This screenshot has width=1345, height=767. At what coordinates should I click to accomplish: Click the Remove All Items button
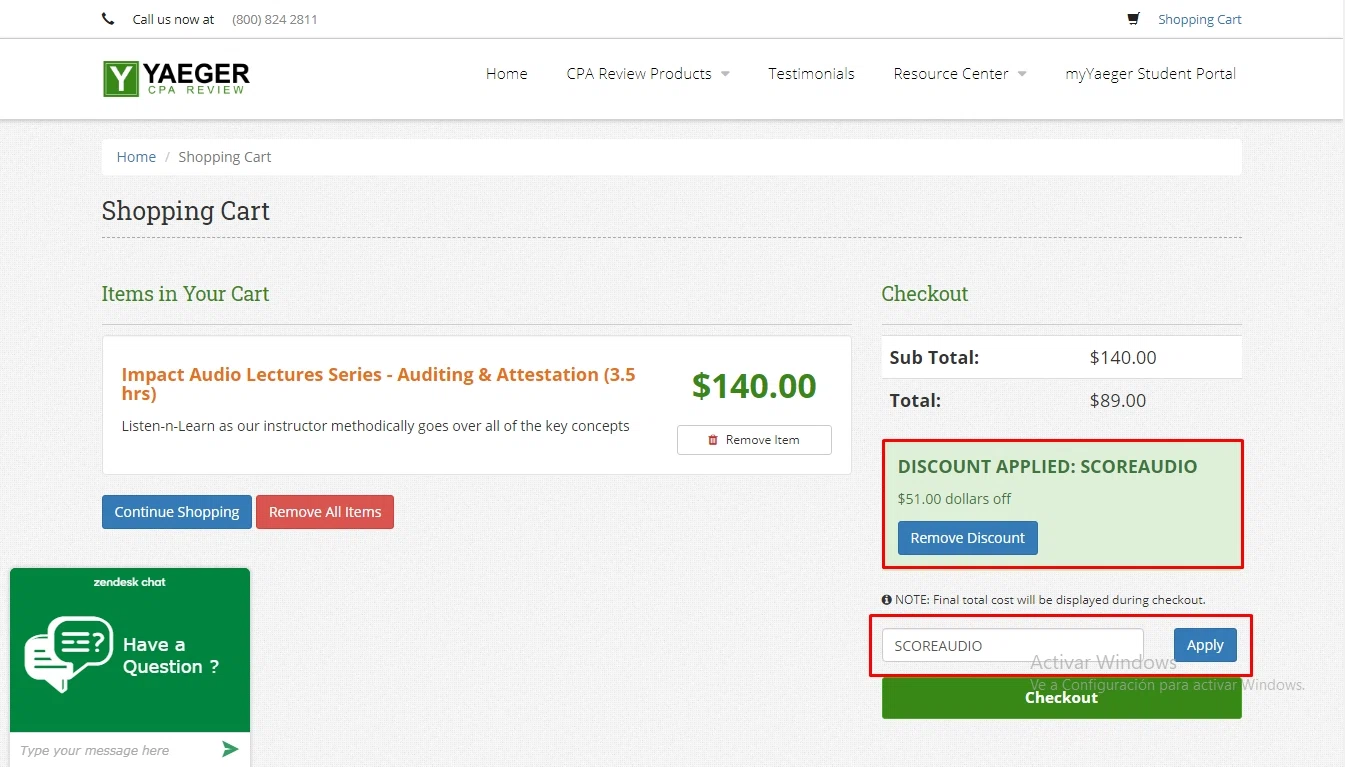pyautogui.click(x=325, y=512)
